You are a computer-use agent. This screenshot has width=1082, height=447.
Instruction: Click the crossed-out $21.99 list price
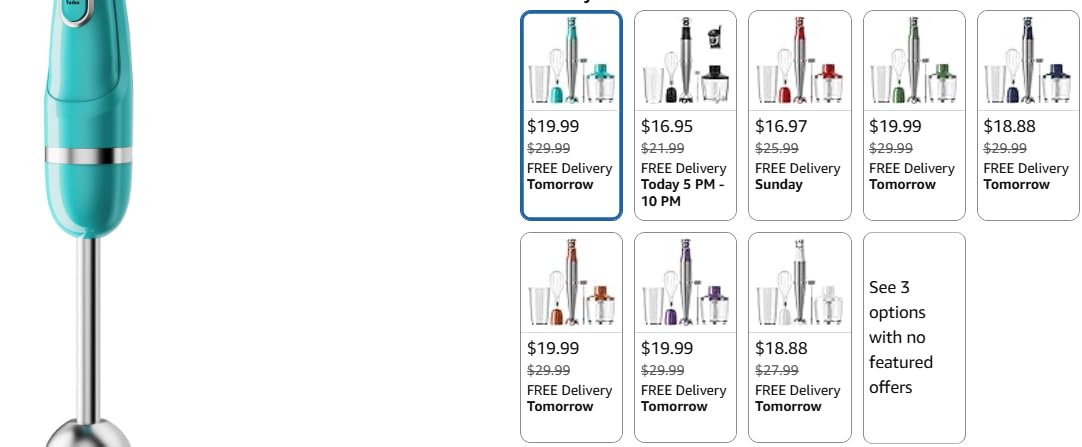(x=662, y=148)
